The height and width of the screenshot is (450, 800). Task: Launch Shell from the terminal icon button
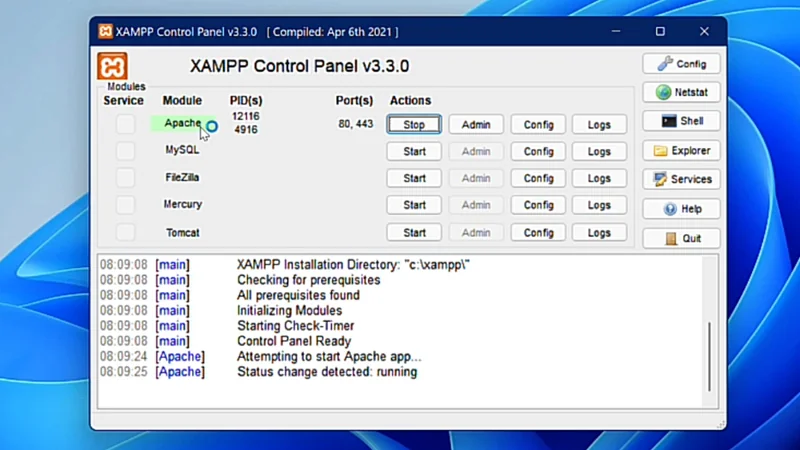coord(680,122)
